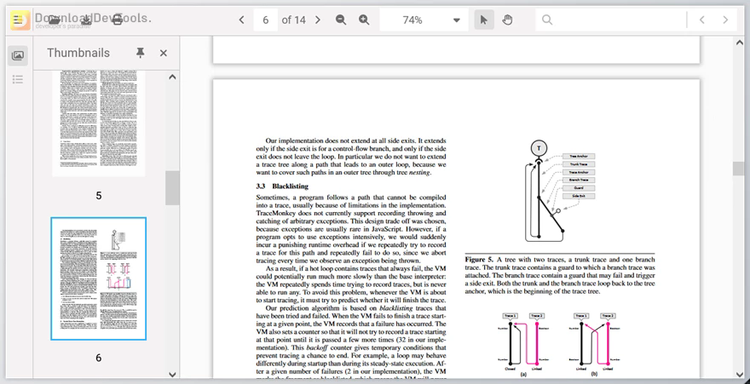This screenshot has height=384, width=750.
Task: Click the zoom out magnifier
Action: [341, 20]
